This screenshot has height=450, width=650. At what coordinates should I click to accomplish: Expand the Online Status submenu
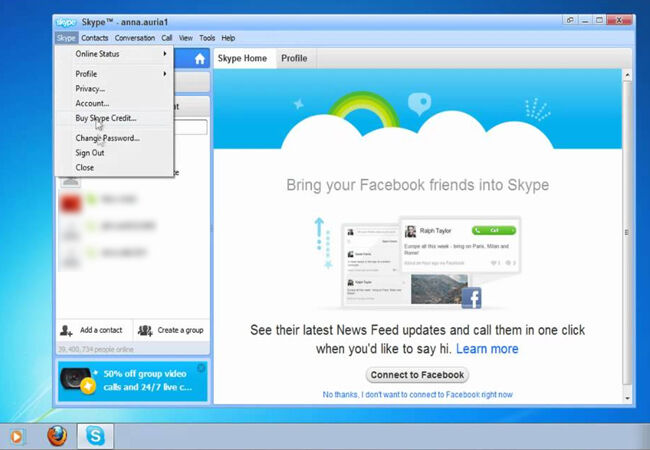[114, 54]
